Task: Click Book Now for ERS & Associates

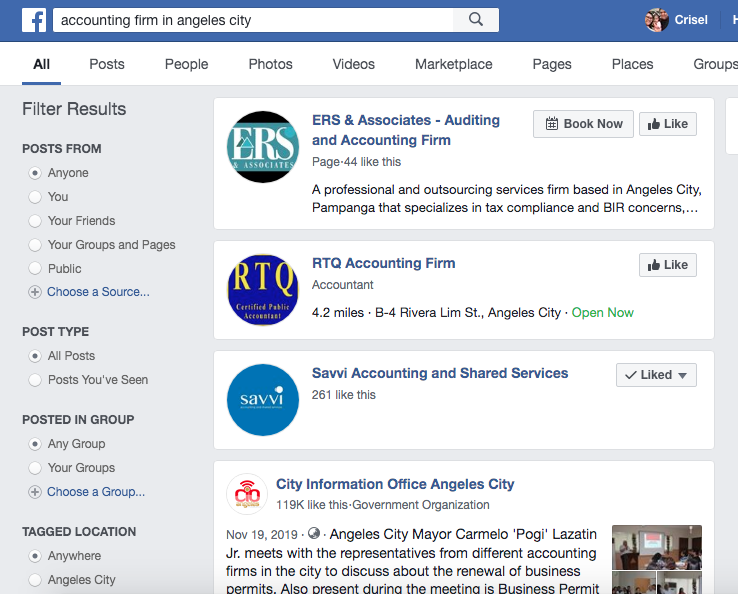Action: pos(583,124)
